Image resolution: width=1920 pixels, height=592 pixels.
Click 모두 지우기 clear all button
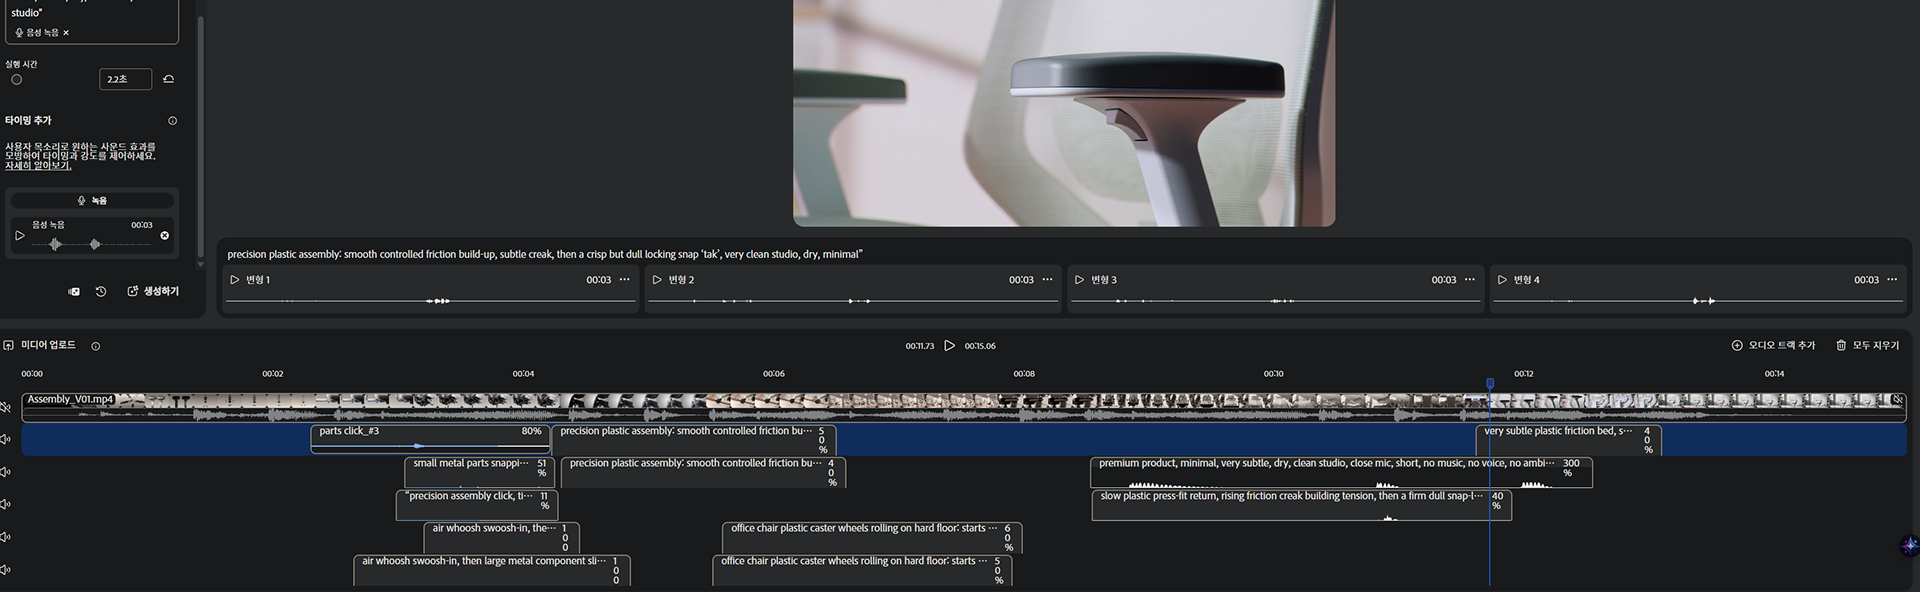click(1867, 345)
